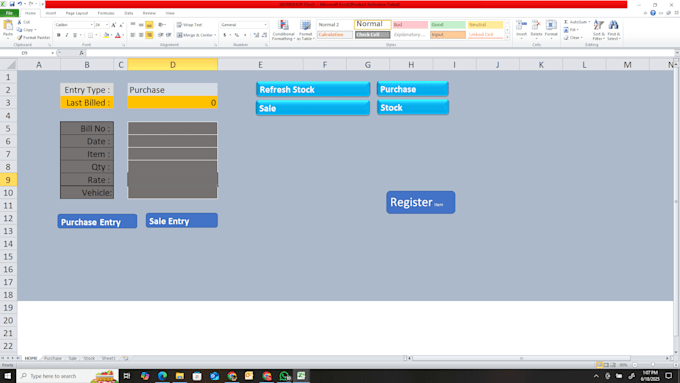The height and width of the screenshot is (383, 680).
Task: Expand the cell Styles gallery
Action: (507, 38)
